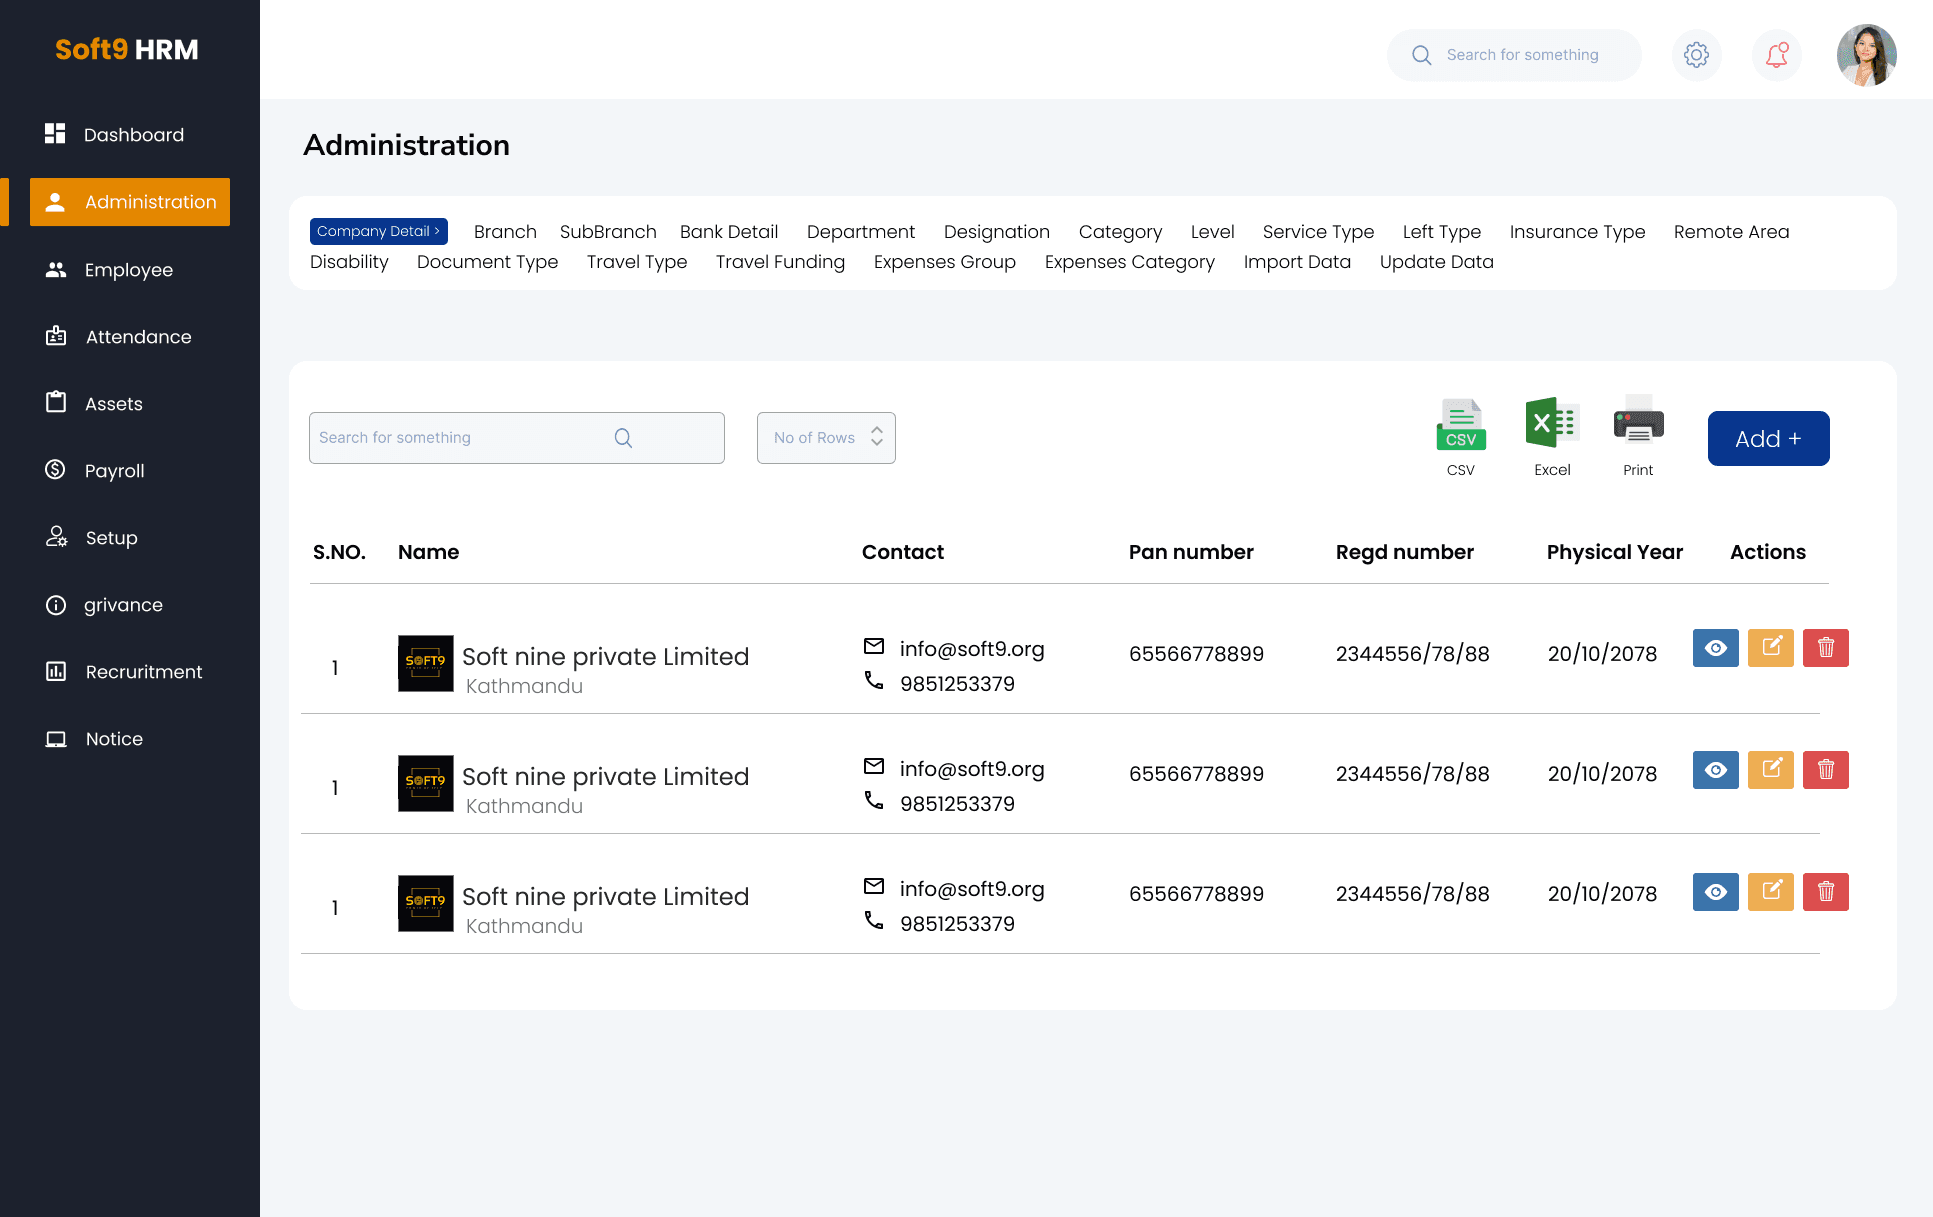Open the Insurance Type tab
1933x1217 pixels.
point(1577,232)
